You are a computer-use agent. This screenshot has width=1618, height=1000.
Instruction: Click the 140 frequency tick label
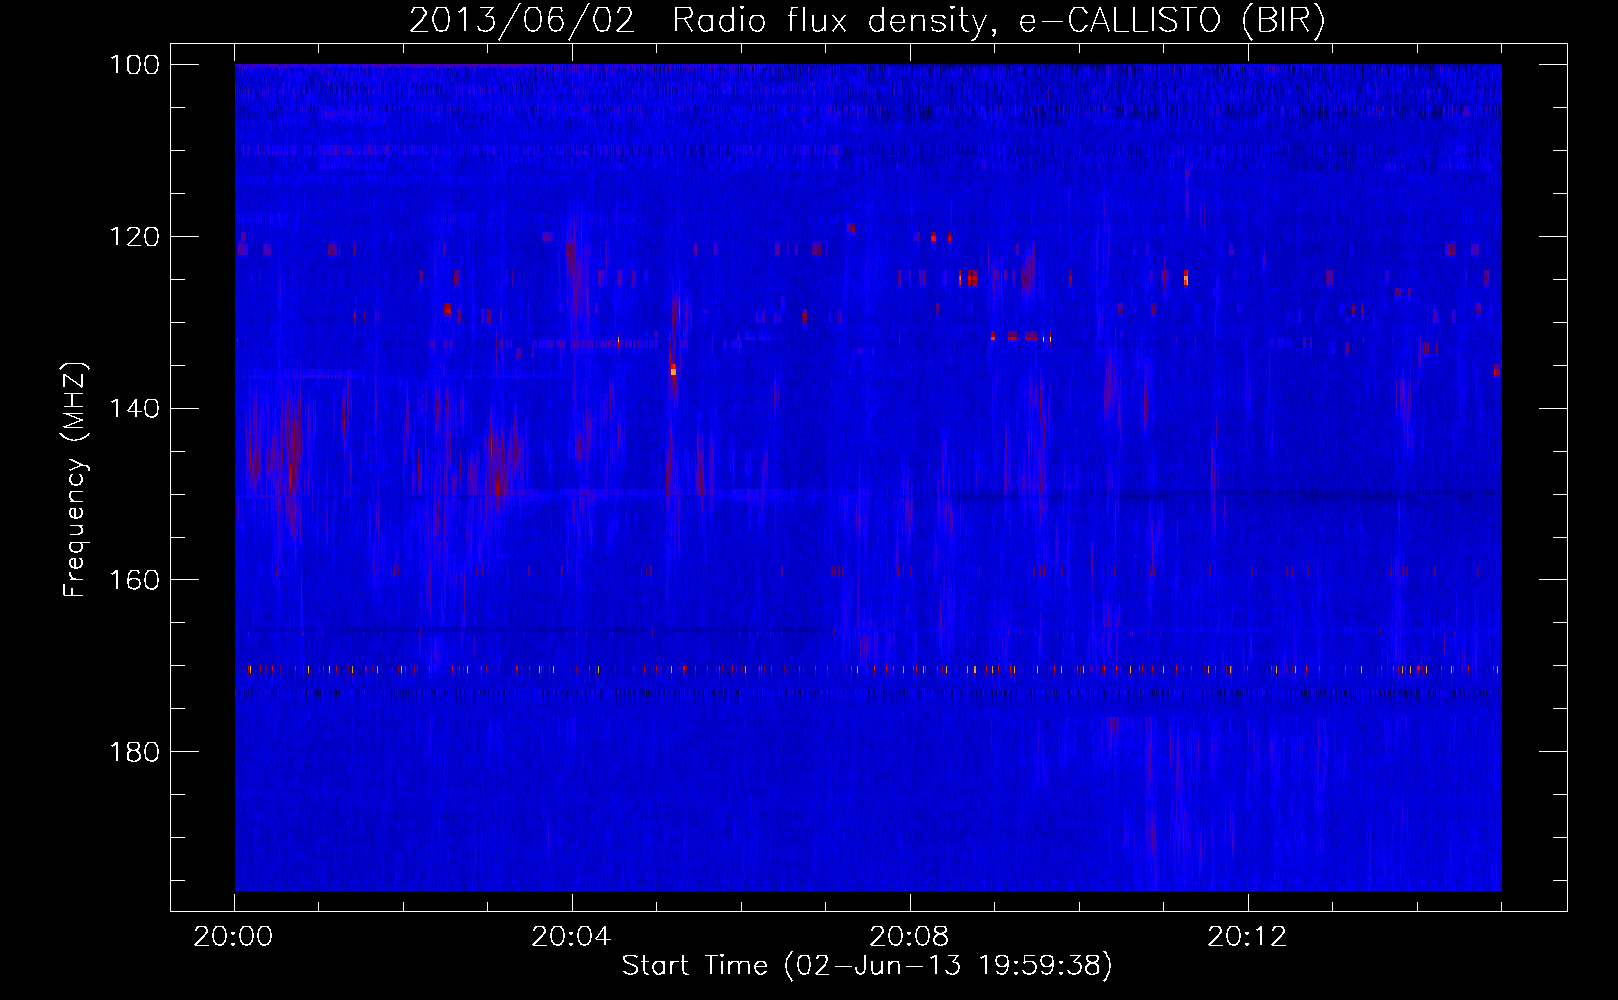click(x=133, y=409)
